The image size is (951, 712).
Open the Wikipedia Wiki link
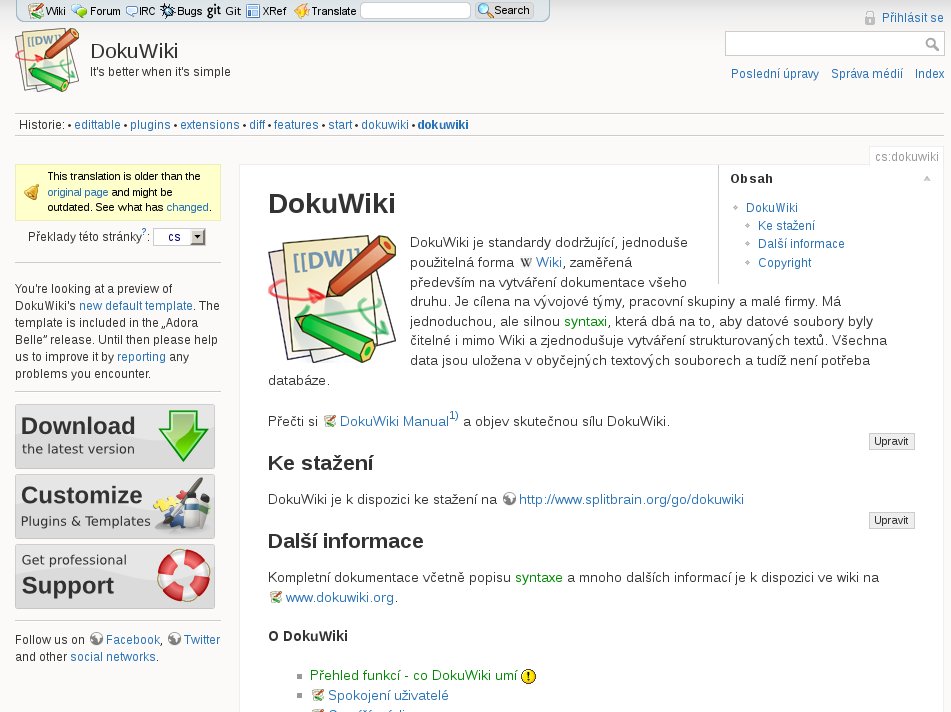548,263
